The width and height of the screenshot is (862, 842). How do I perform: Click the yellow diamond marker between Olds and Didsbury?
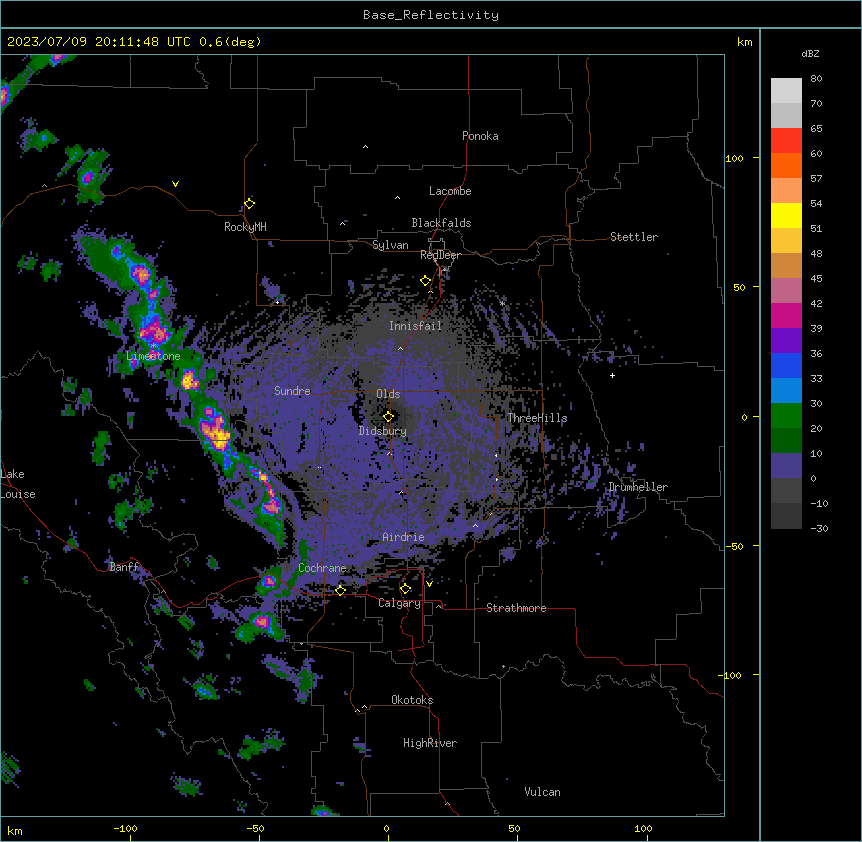point(388,417)
